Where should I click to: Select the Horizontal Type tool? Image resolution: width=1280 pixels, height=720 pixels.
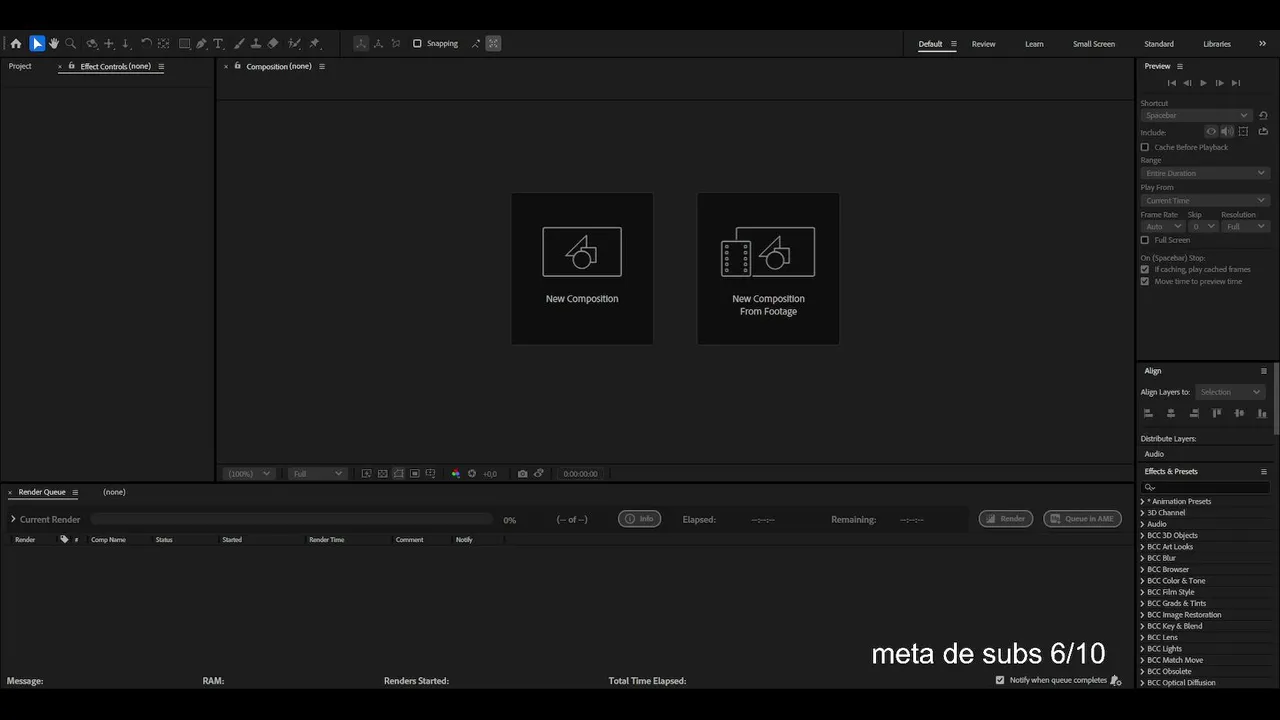point(218,44)
